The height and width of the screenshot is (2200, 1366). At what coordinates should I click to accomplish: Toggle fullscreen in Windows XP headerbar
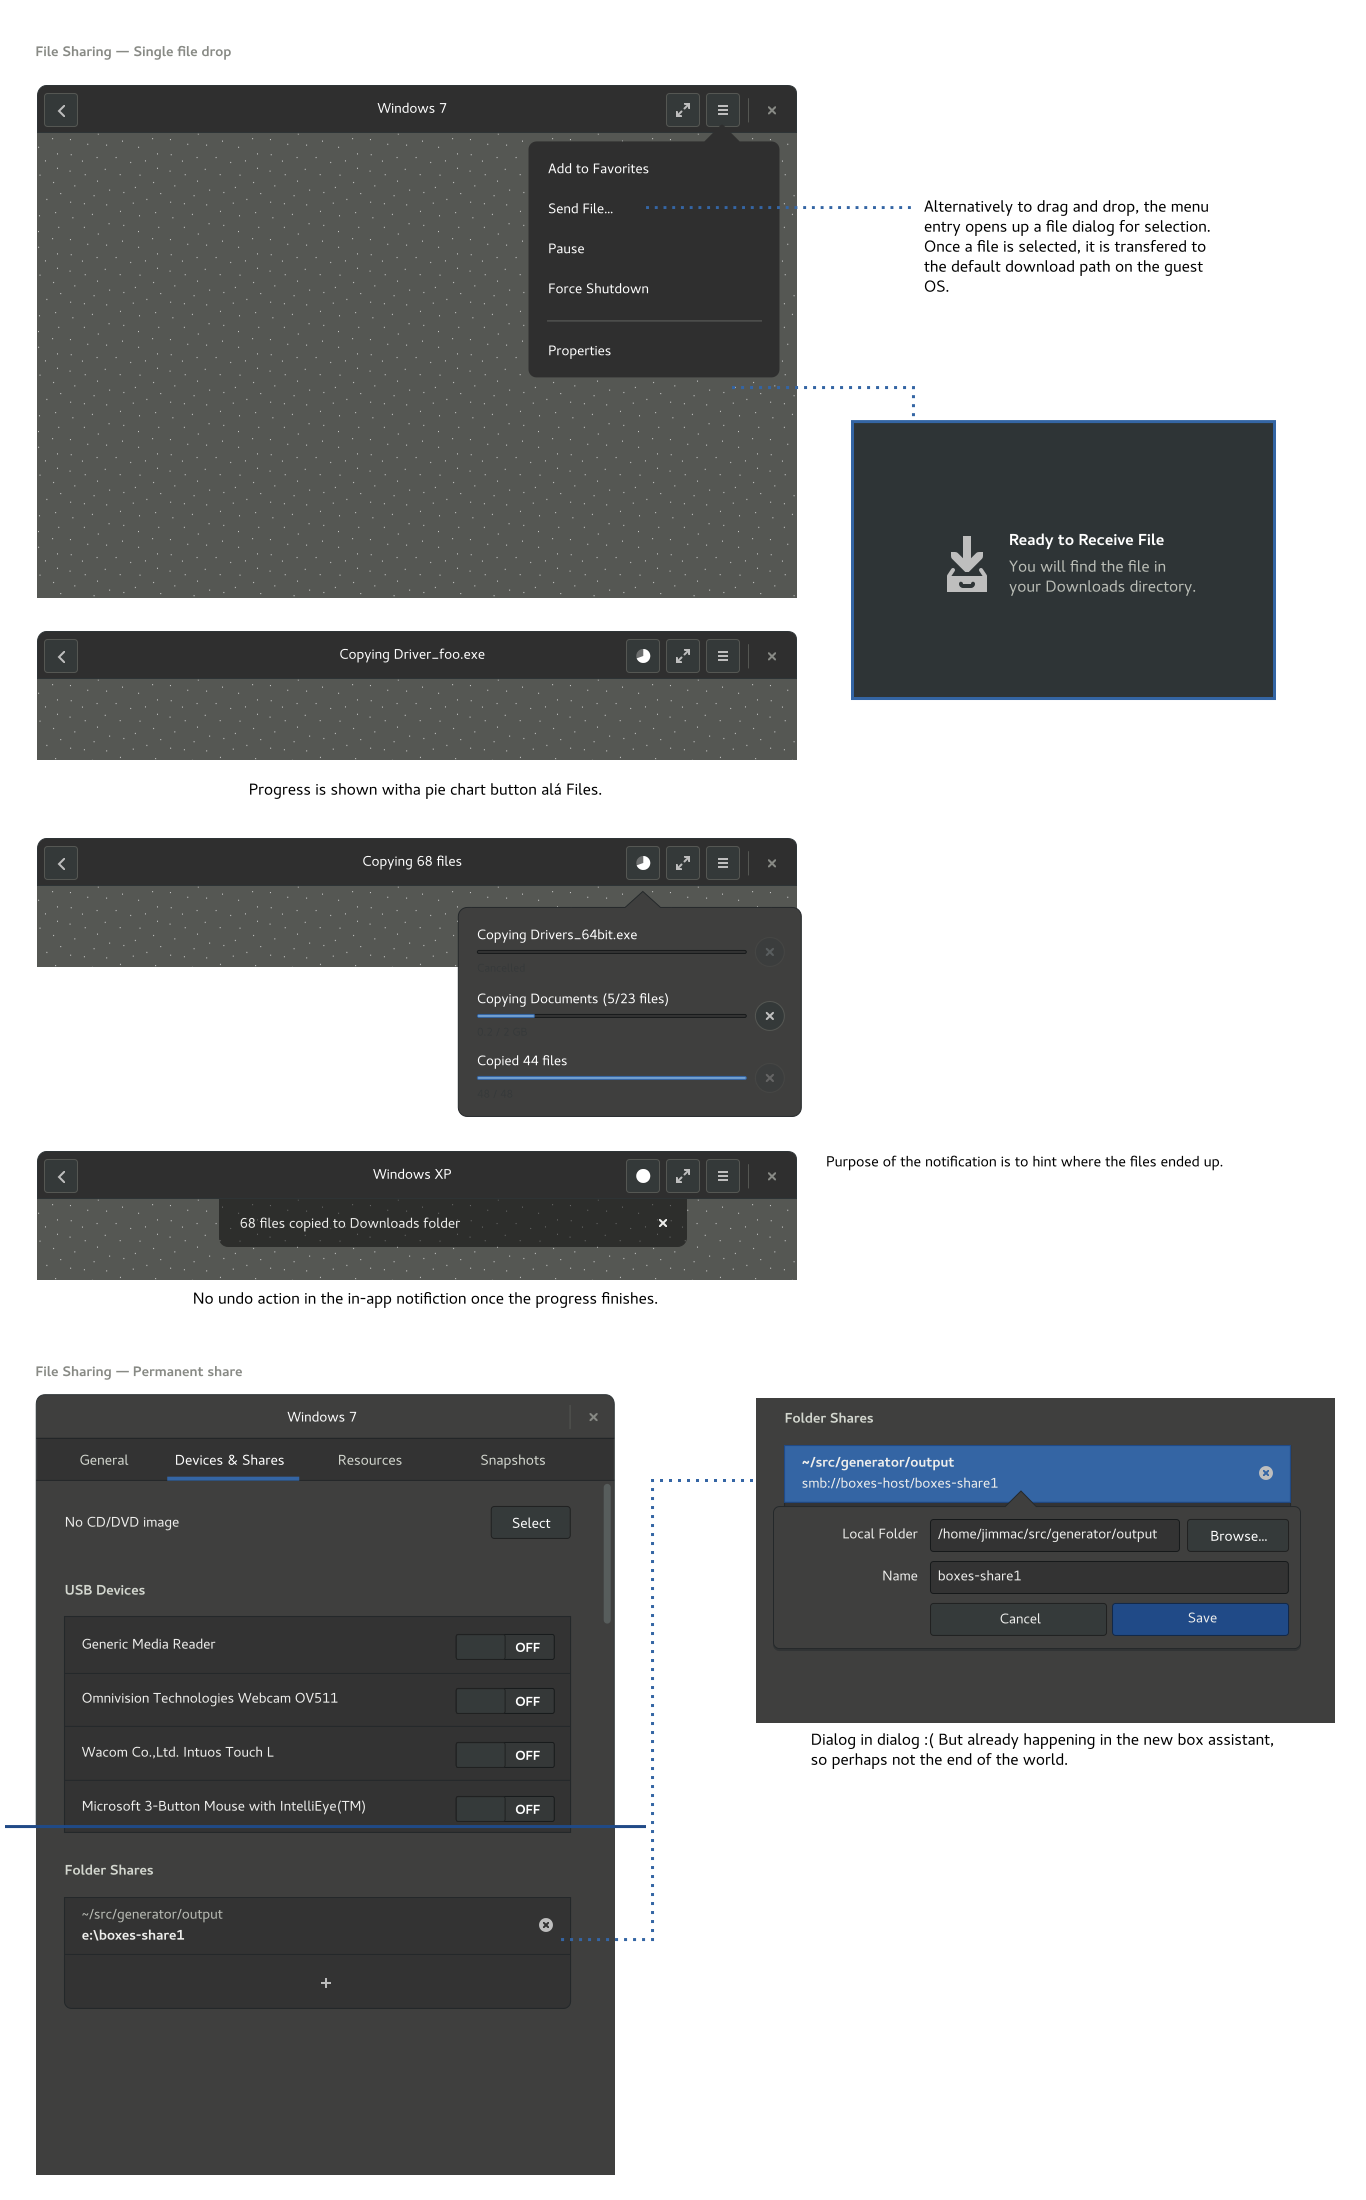683,1176
